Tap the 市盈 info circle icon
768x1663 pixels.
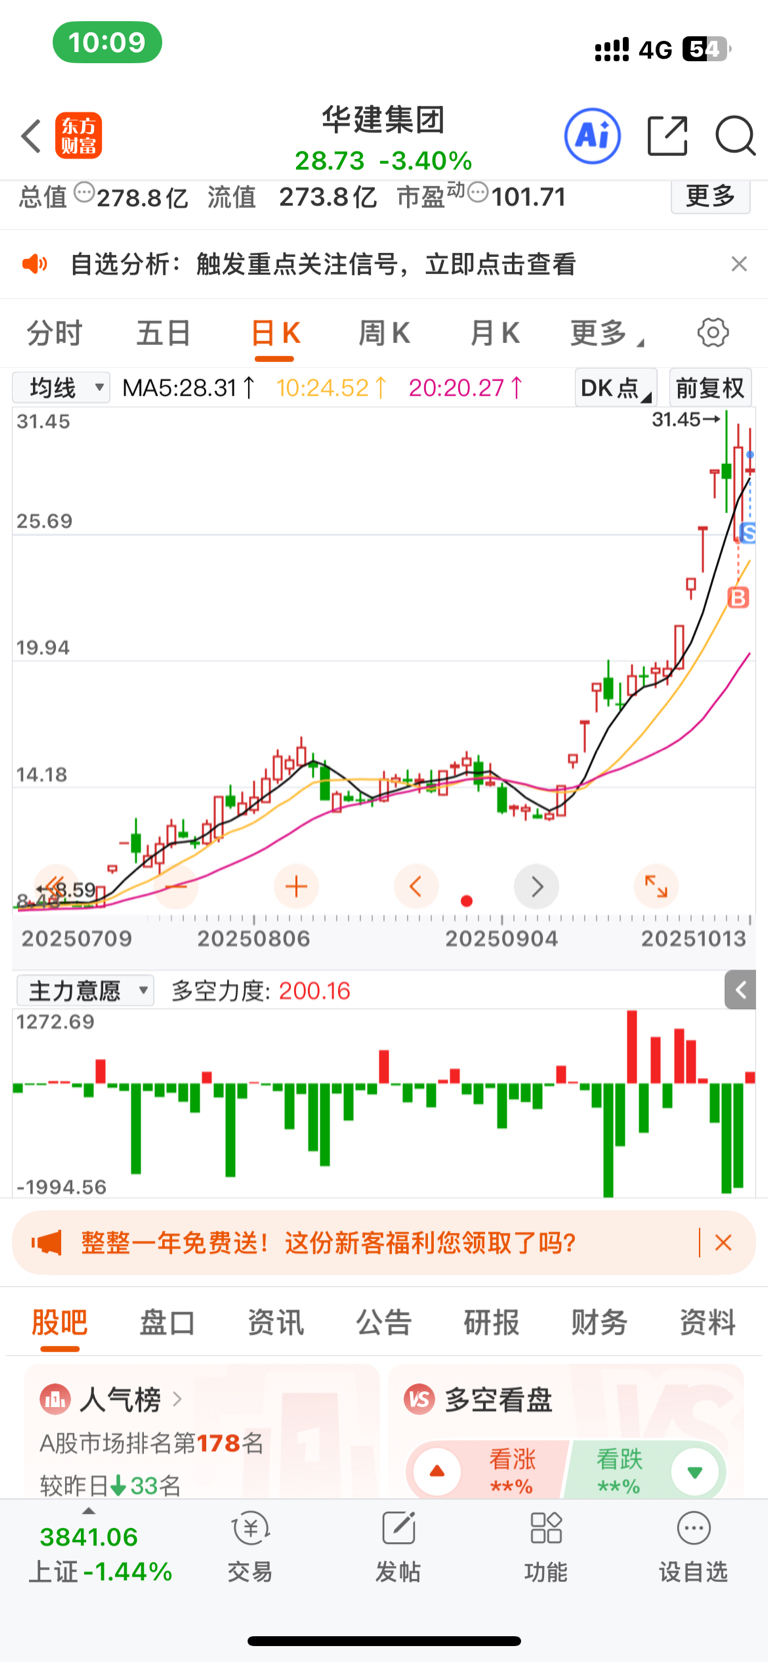coord(478,191)
